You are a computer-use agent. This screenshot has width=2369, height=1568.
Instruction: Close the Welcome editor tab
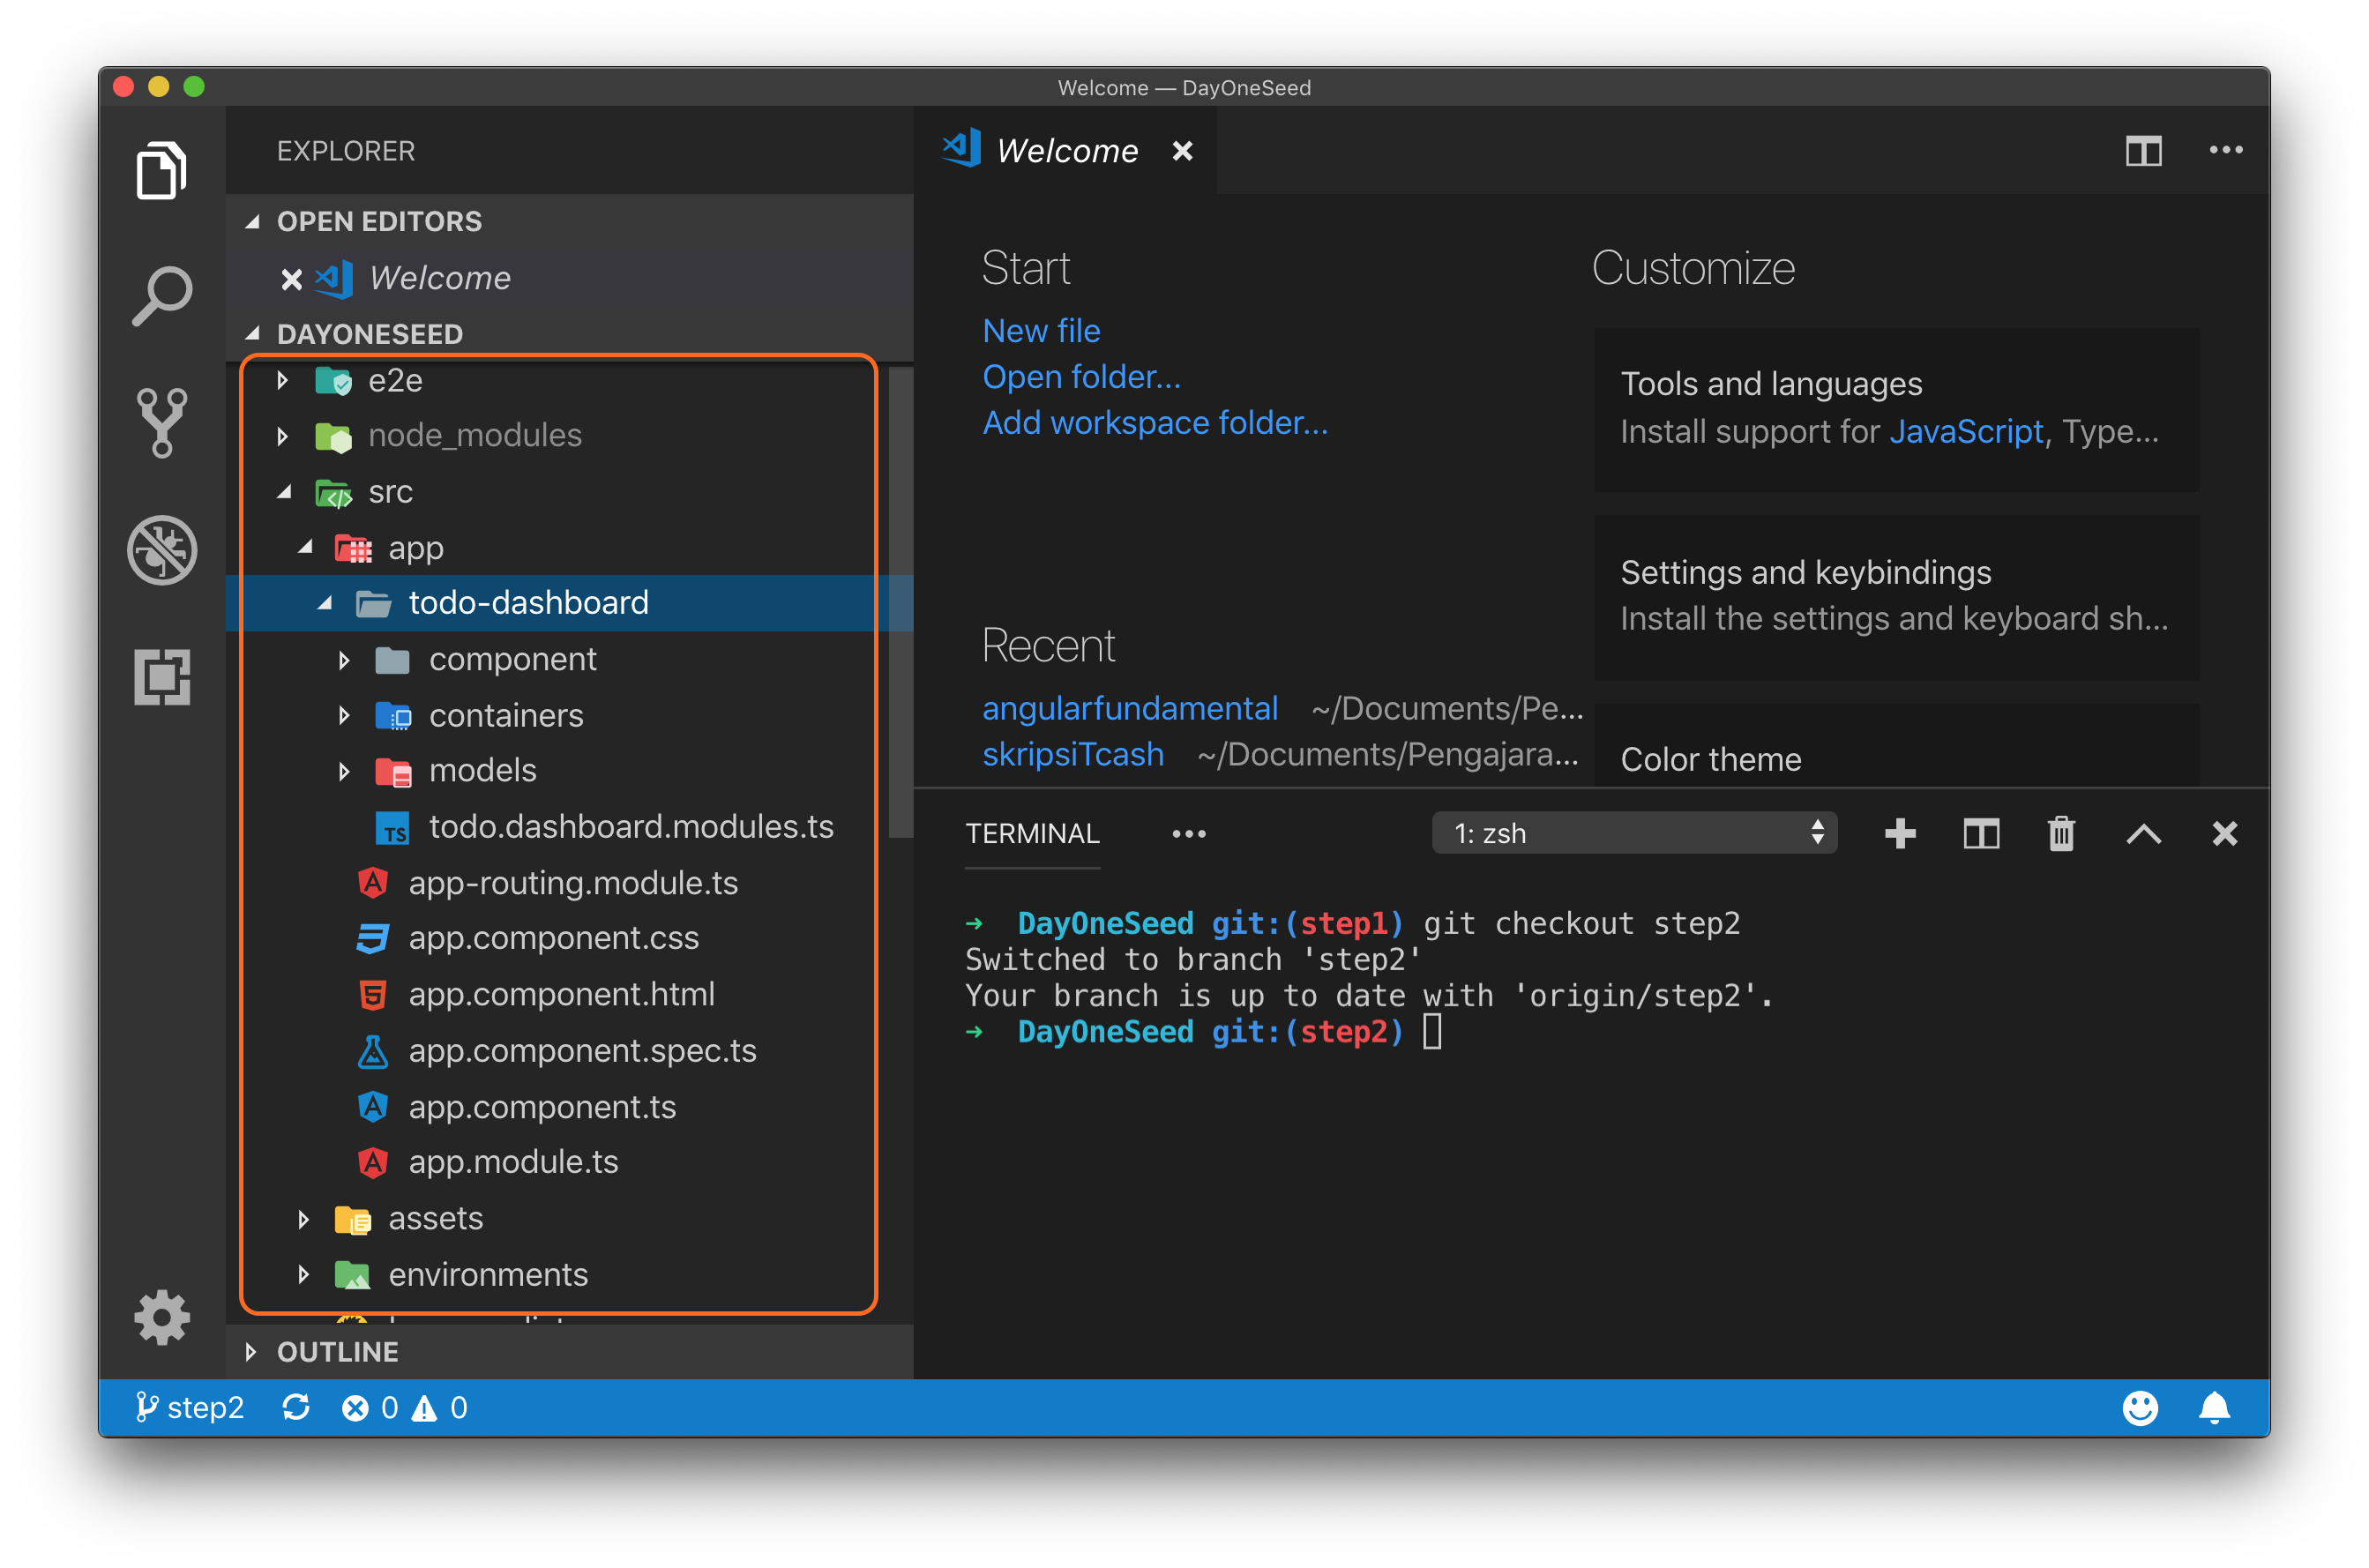pos(1182,151)
